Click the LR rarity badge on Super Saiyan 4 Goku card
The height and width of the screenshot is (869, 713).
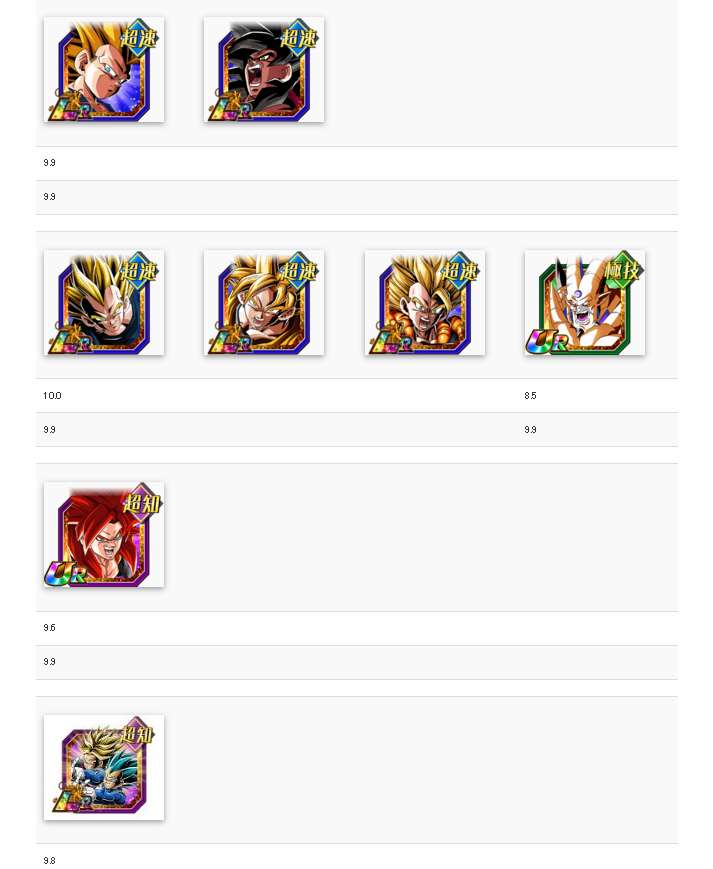click(x=229, y=107)
